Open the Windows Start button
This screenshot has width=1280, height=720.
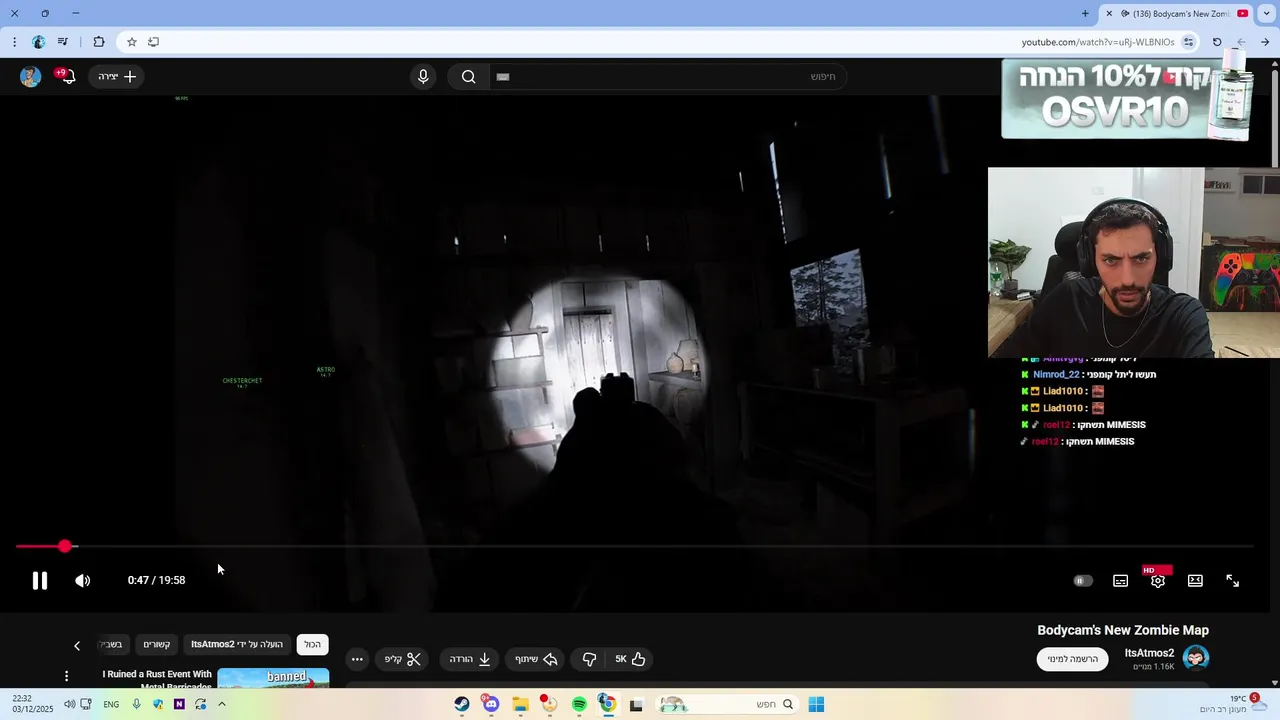point(816,704)
